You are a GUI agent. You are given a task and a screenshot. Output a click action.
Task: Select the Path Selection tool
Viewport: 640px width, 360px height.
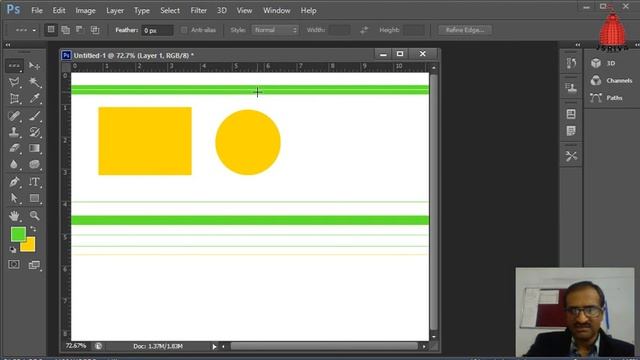tap(14, 198)
